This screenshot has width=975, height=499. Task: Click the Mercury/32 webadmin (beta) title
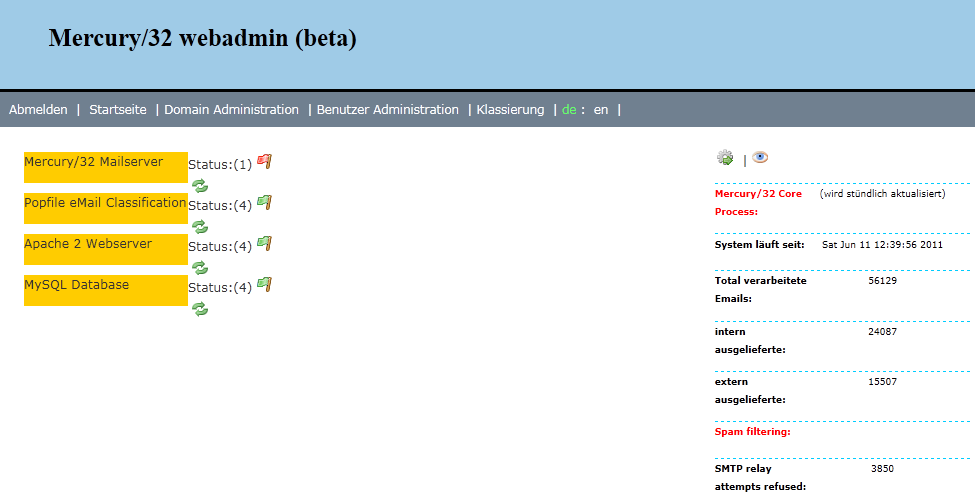[x=203, y=38]
